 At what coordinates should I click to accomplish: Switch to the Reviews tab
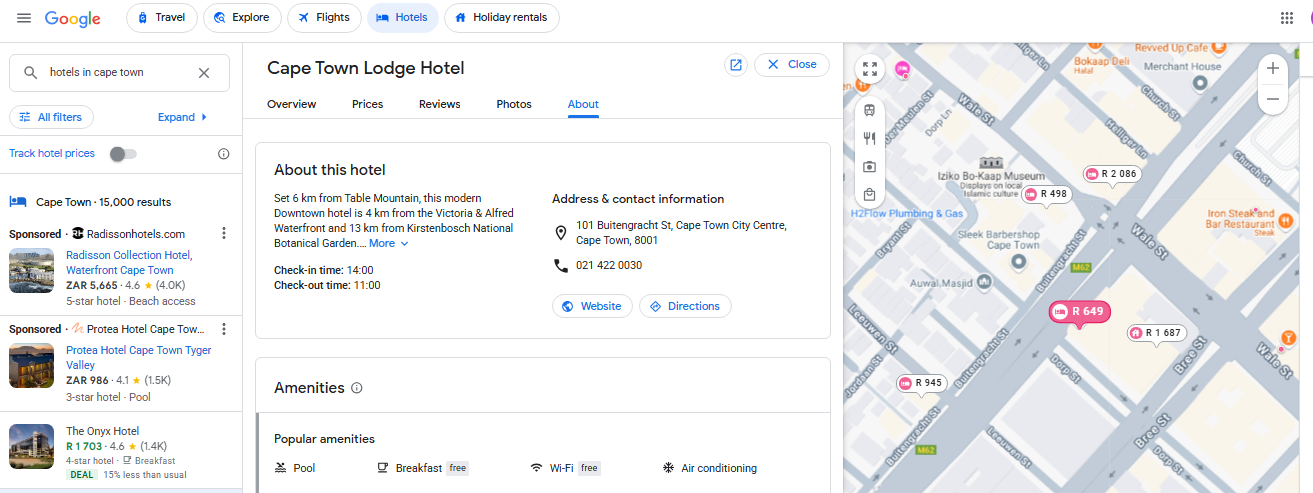point(440,104)
